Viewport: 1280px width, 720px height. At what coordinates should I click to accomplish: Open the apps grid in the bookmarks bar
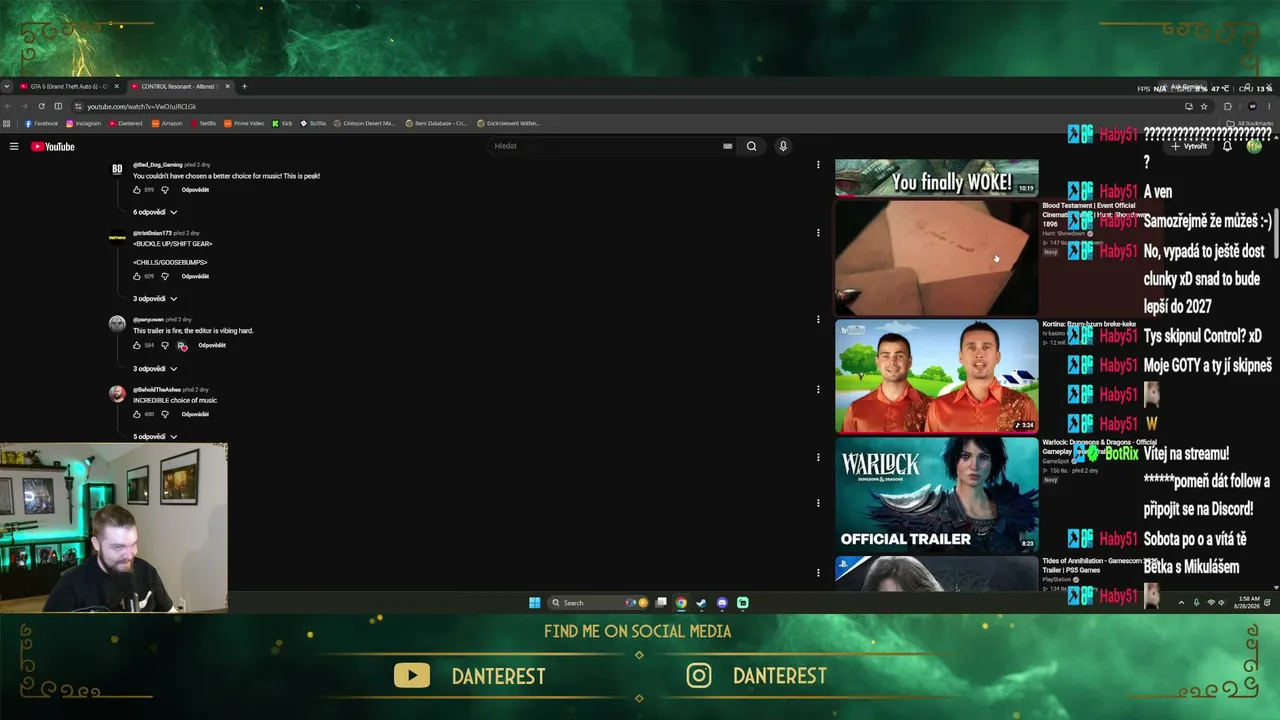pos(7,124)
